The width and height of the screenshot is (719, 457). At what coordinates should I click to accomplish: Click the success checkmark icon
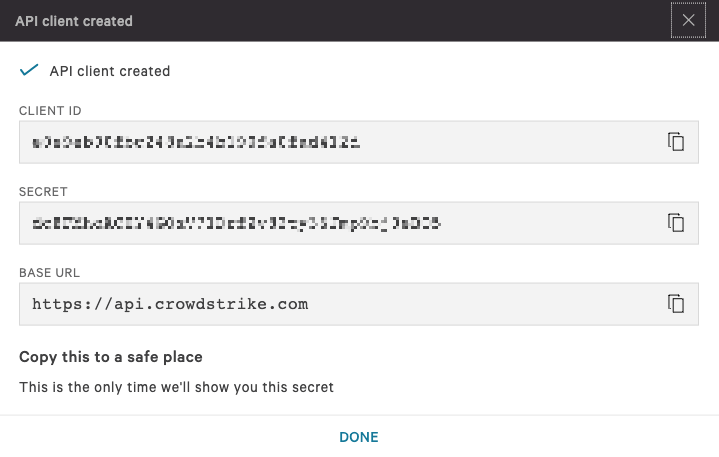(x=29, y=70)
